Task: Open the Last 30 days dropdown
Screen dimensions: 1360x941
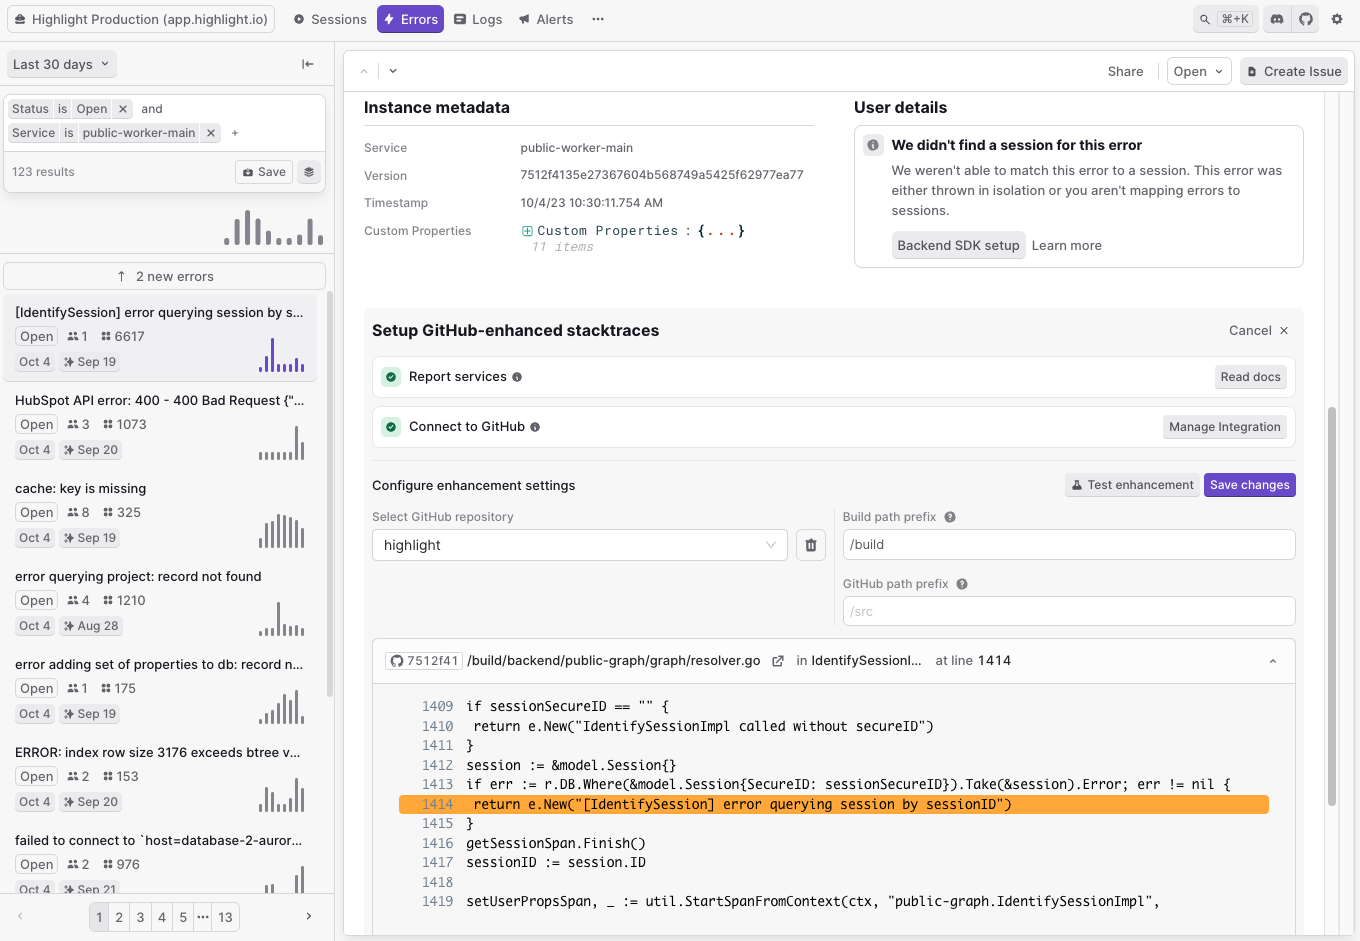Action: pyautogui.click(x=61, y=64)
